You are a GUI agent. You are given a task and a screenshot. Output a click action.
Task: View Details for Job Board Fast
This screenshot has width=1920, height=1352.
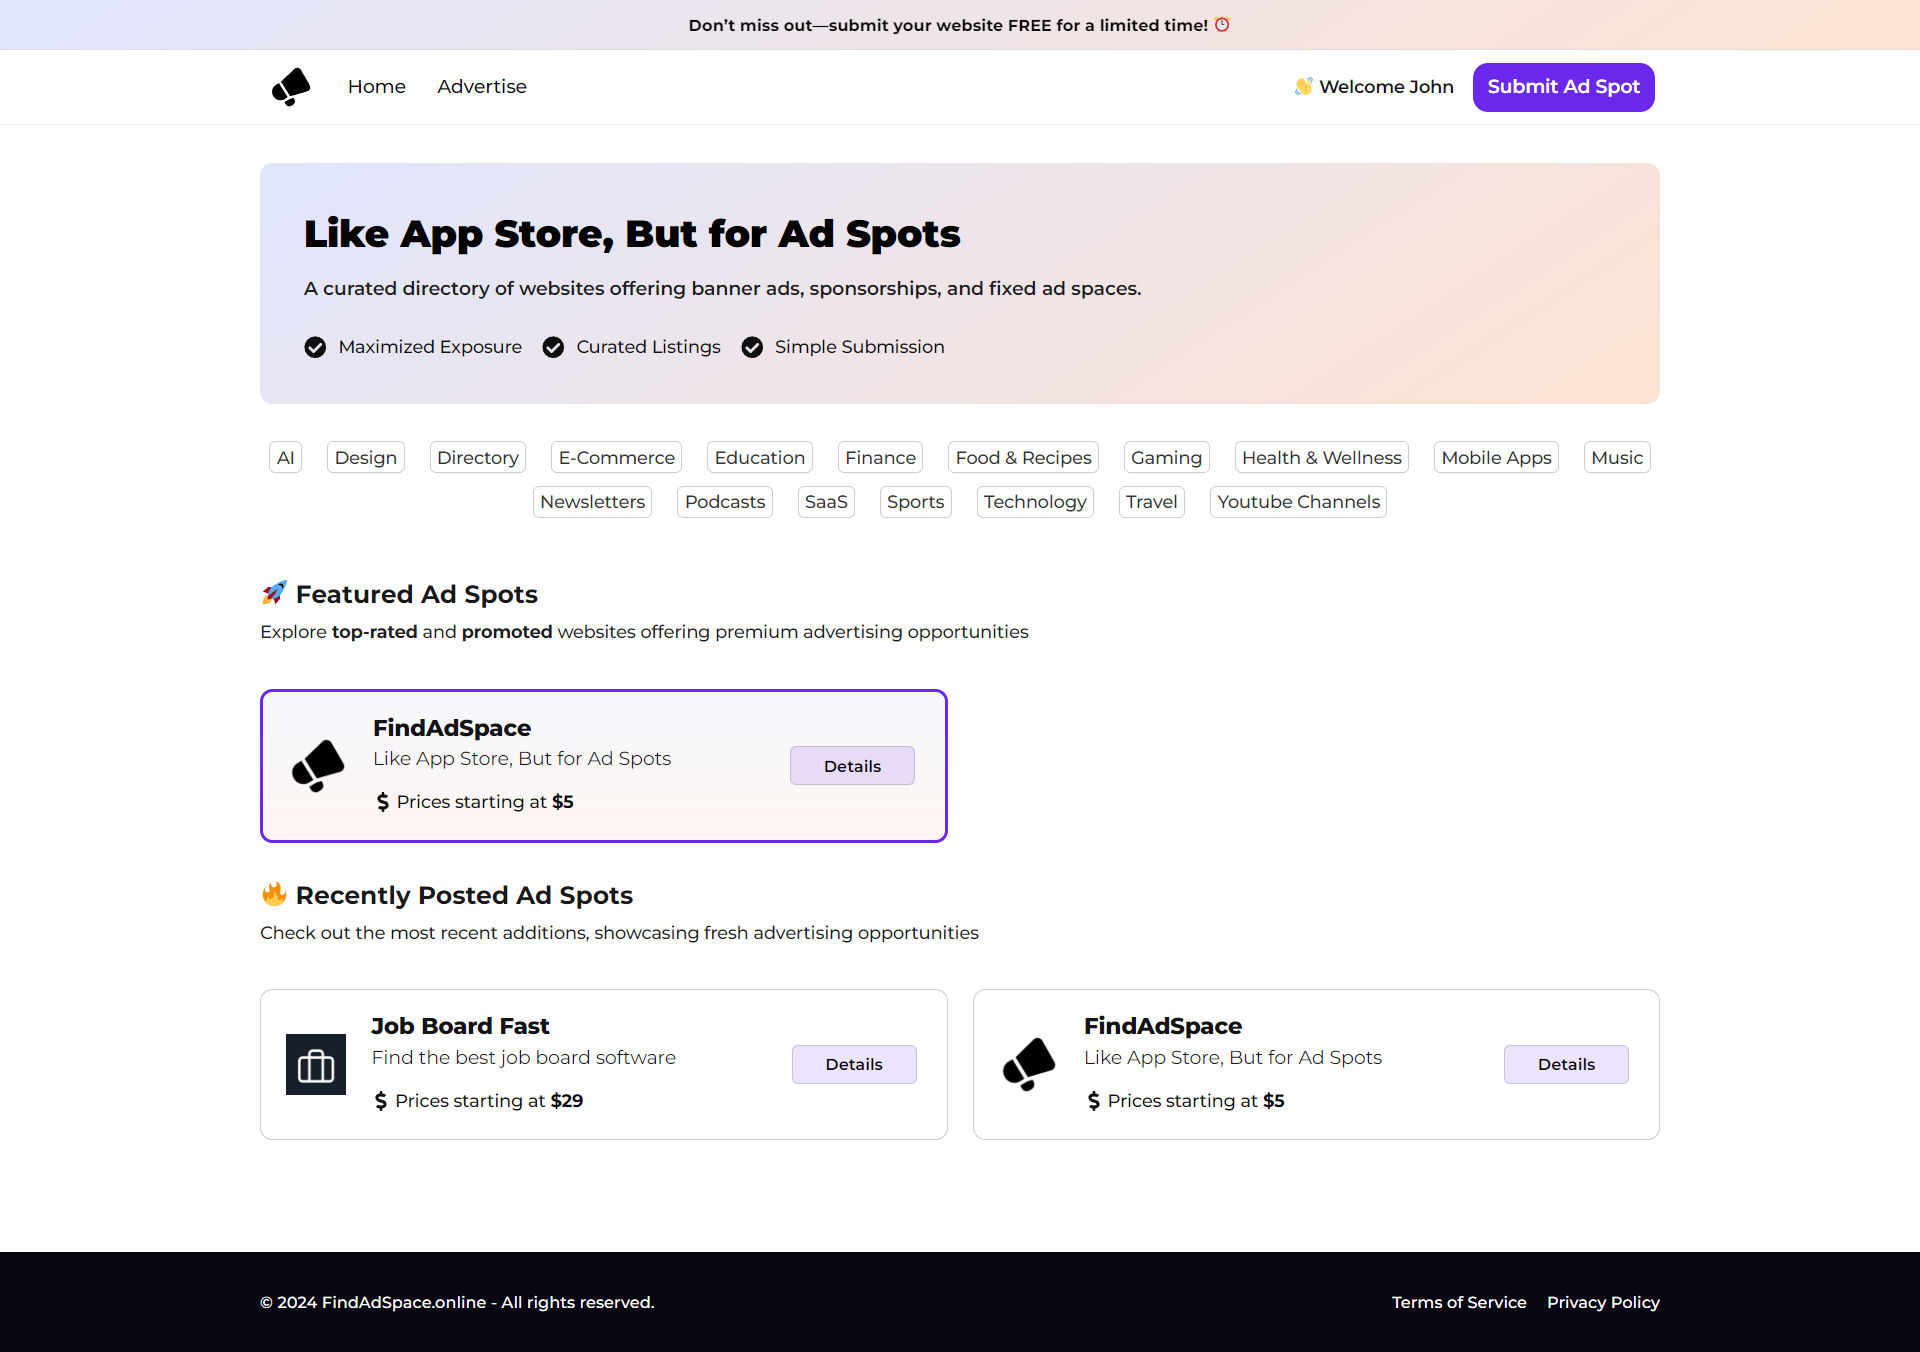[x=853, y=1064]
